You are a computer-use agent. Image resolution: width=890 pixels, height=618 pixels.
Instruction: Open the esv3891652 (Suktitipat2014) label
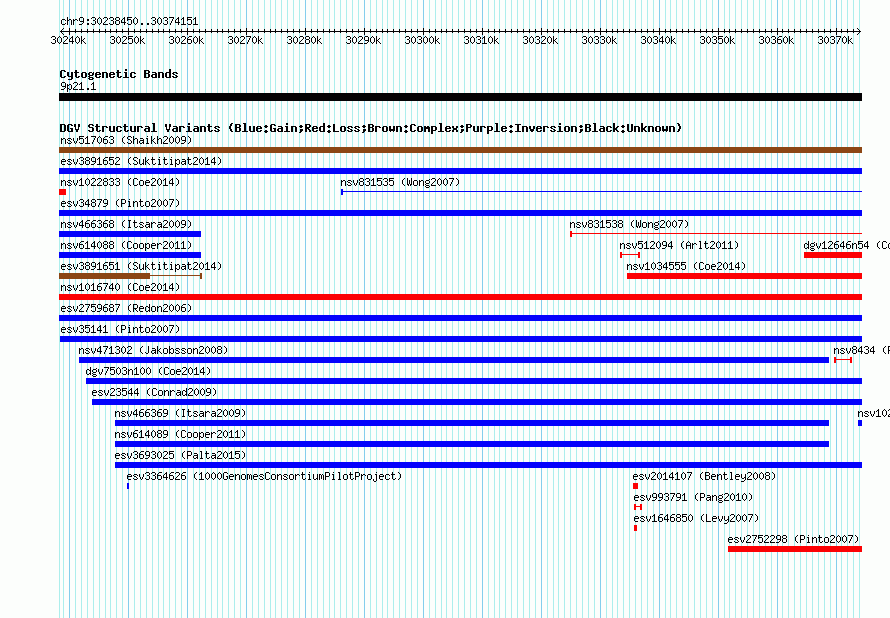click(141, 161)
